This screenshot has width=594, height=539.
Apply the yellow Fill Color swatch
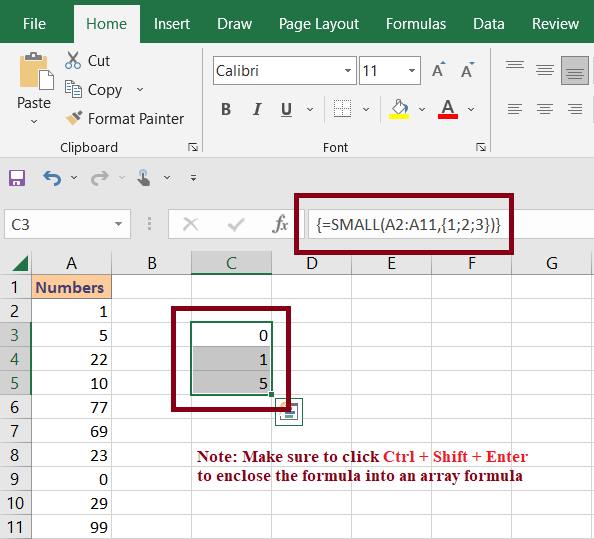point(399,109)
